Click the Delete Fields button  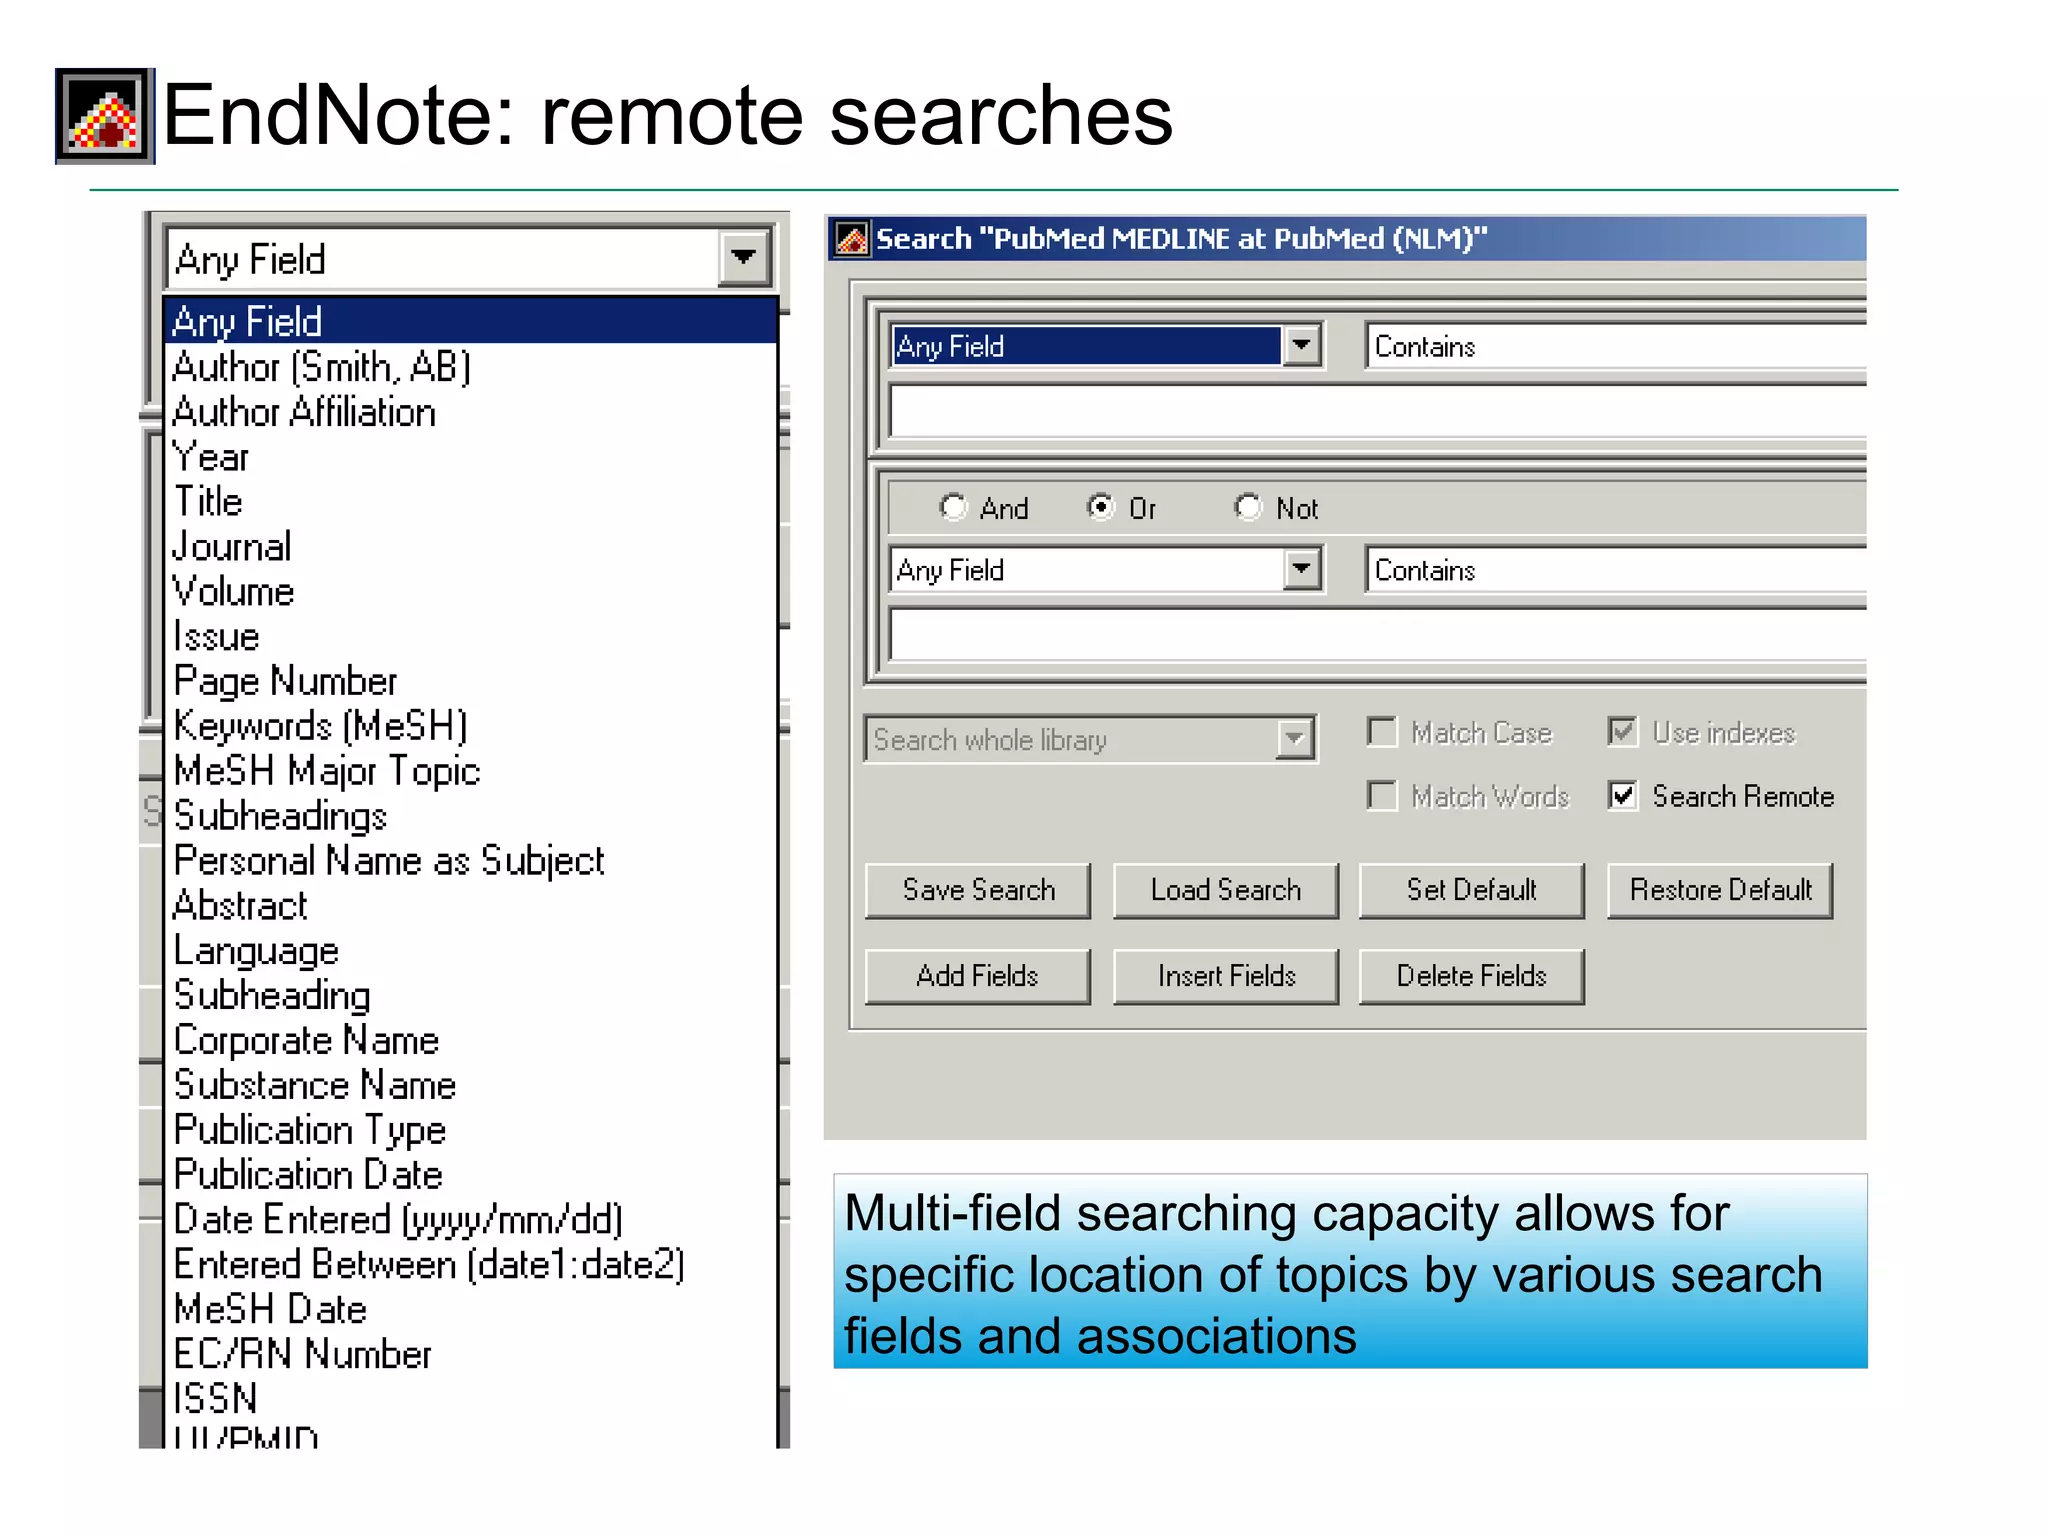pyautogui.click(x=1472, y=976)
